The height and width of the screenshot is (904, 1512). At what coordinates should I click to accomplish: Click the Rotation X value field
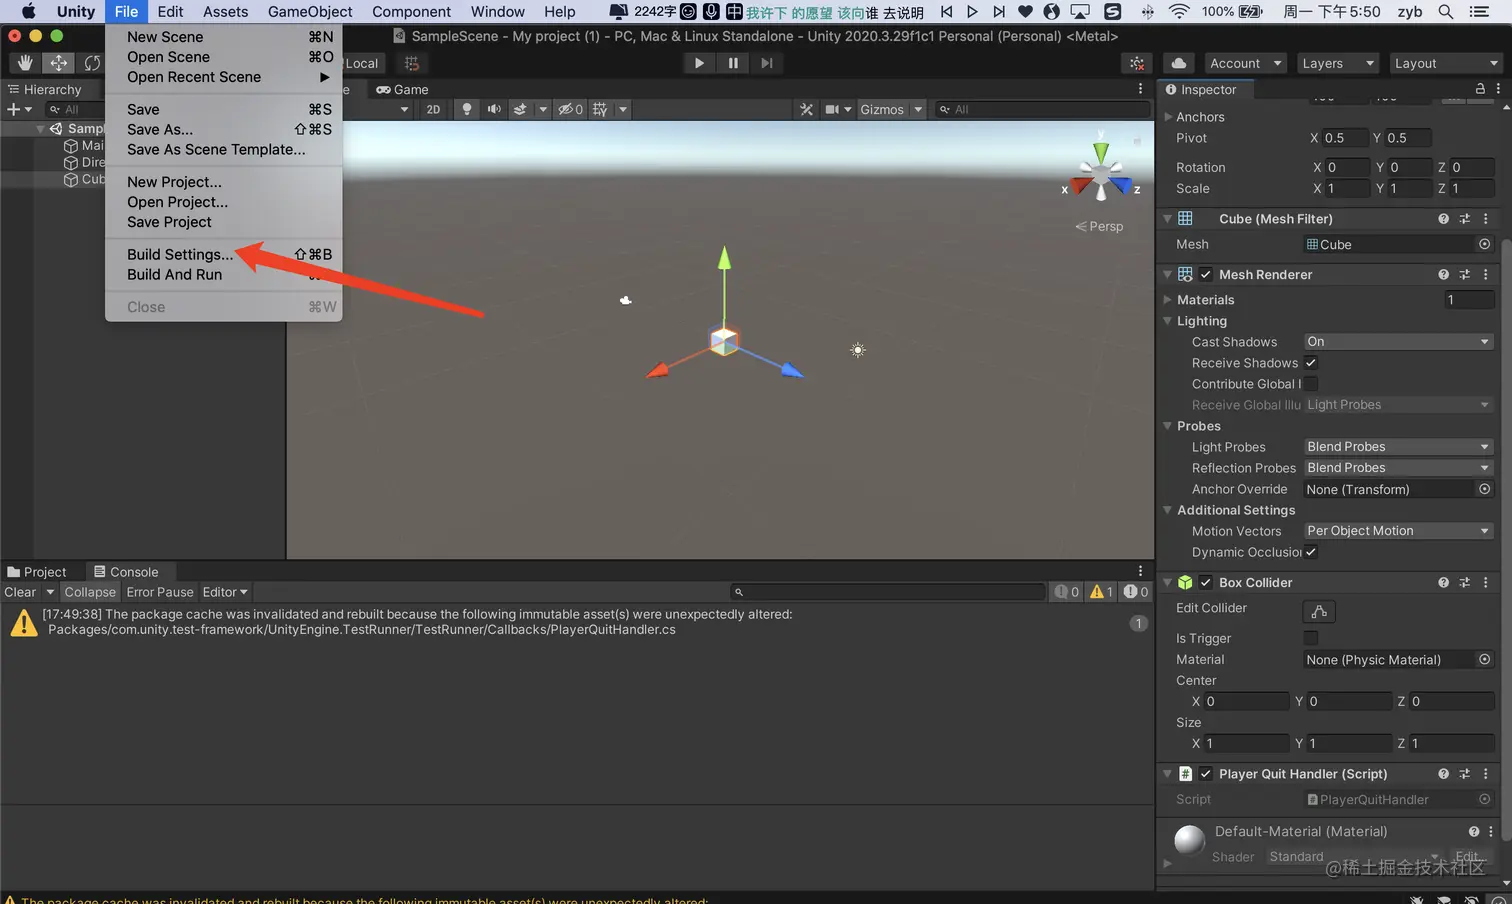point(1346,167)
